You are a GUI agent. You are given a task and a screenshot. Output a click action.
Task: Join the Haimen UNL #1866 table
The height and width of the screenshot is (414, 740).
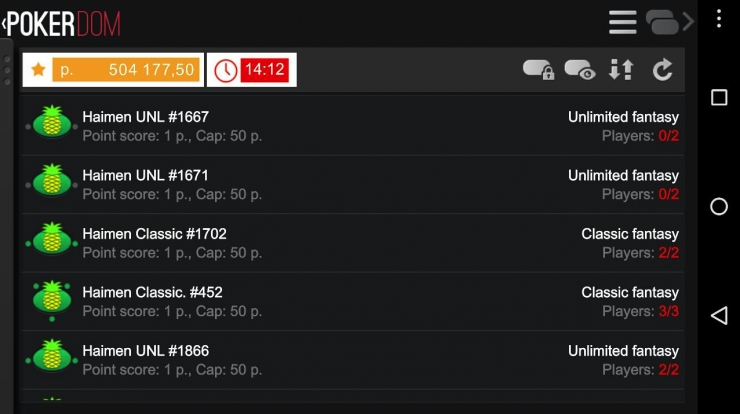point(353,360)
